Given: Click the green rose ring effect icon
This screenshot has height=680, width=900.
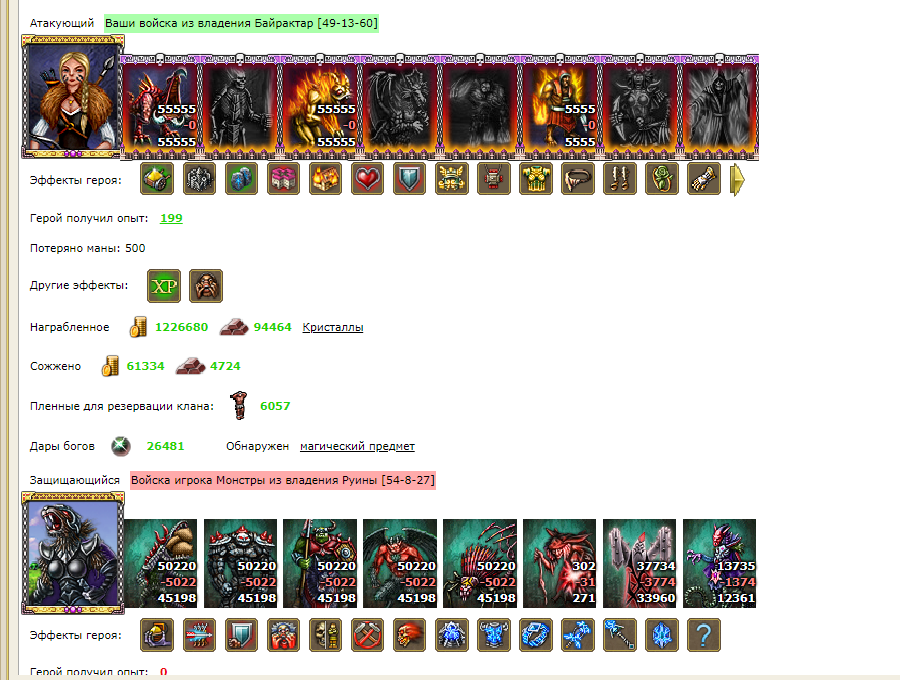Looking at the screenshot, I should point(662,179).
